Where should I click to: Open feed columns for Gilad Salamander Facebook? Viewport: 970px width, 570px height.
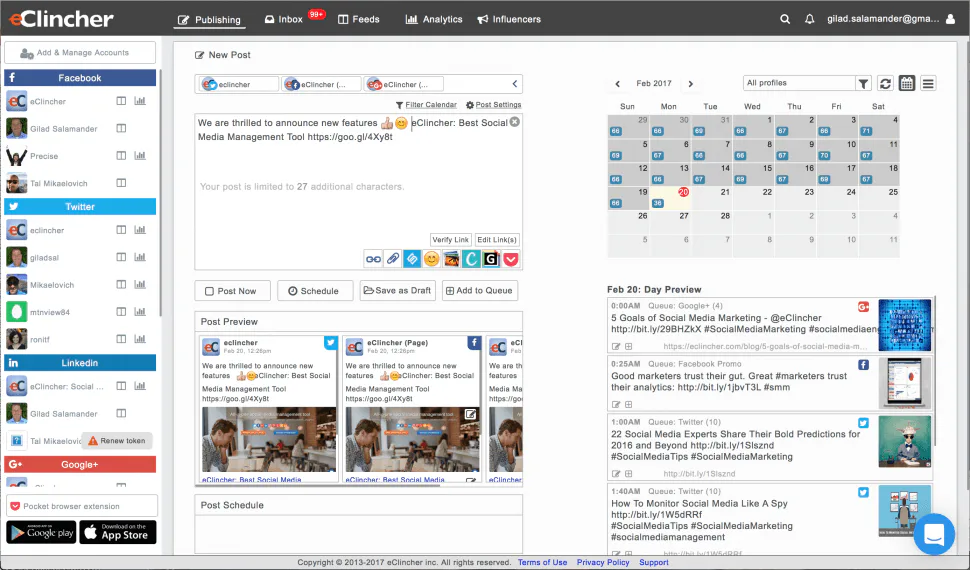121,128
